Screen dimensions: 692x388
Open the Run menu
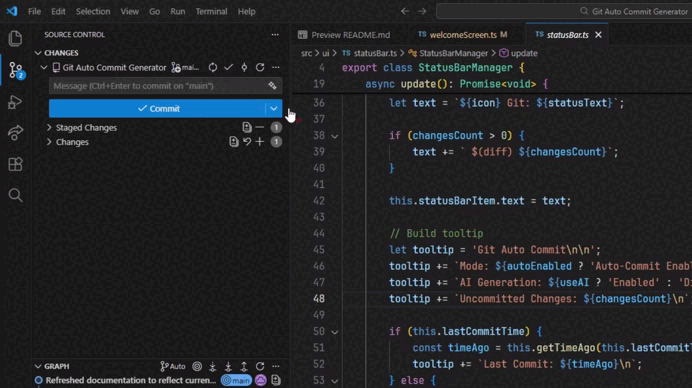point(177,11)
